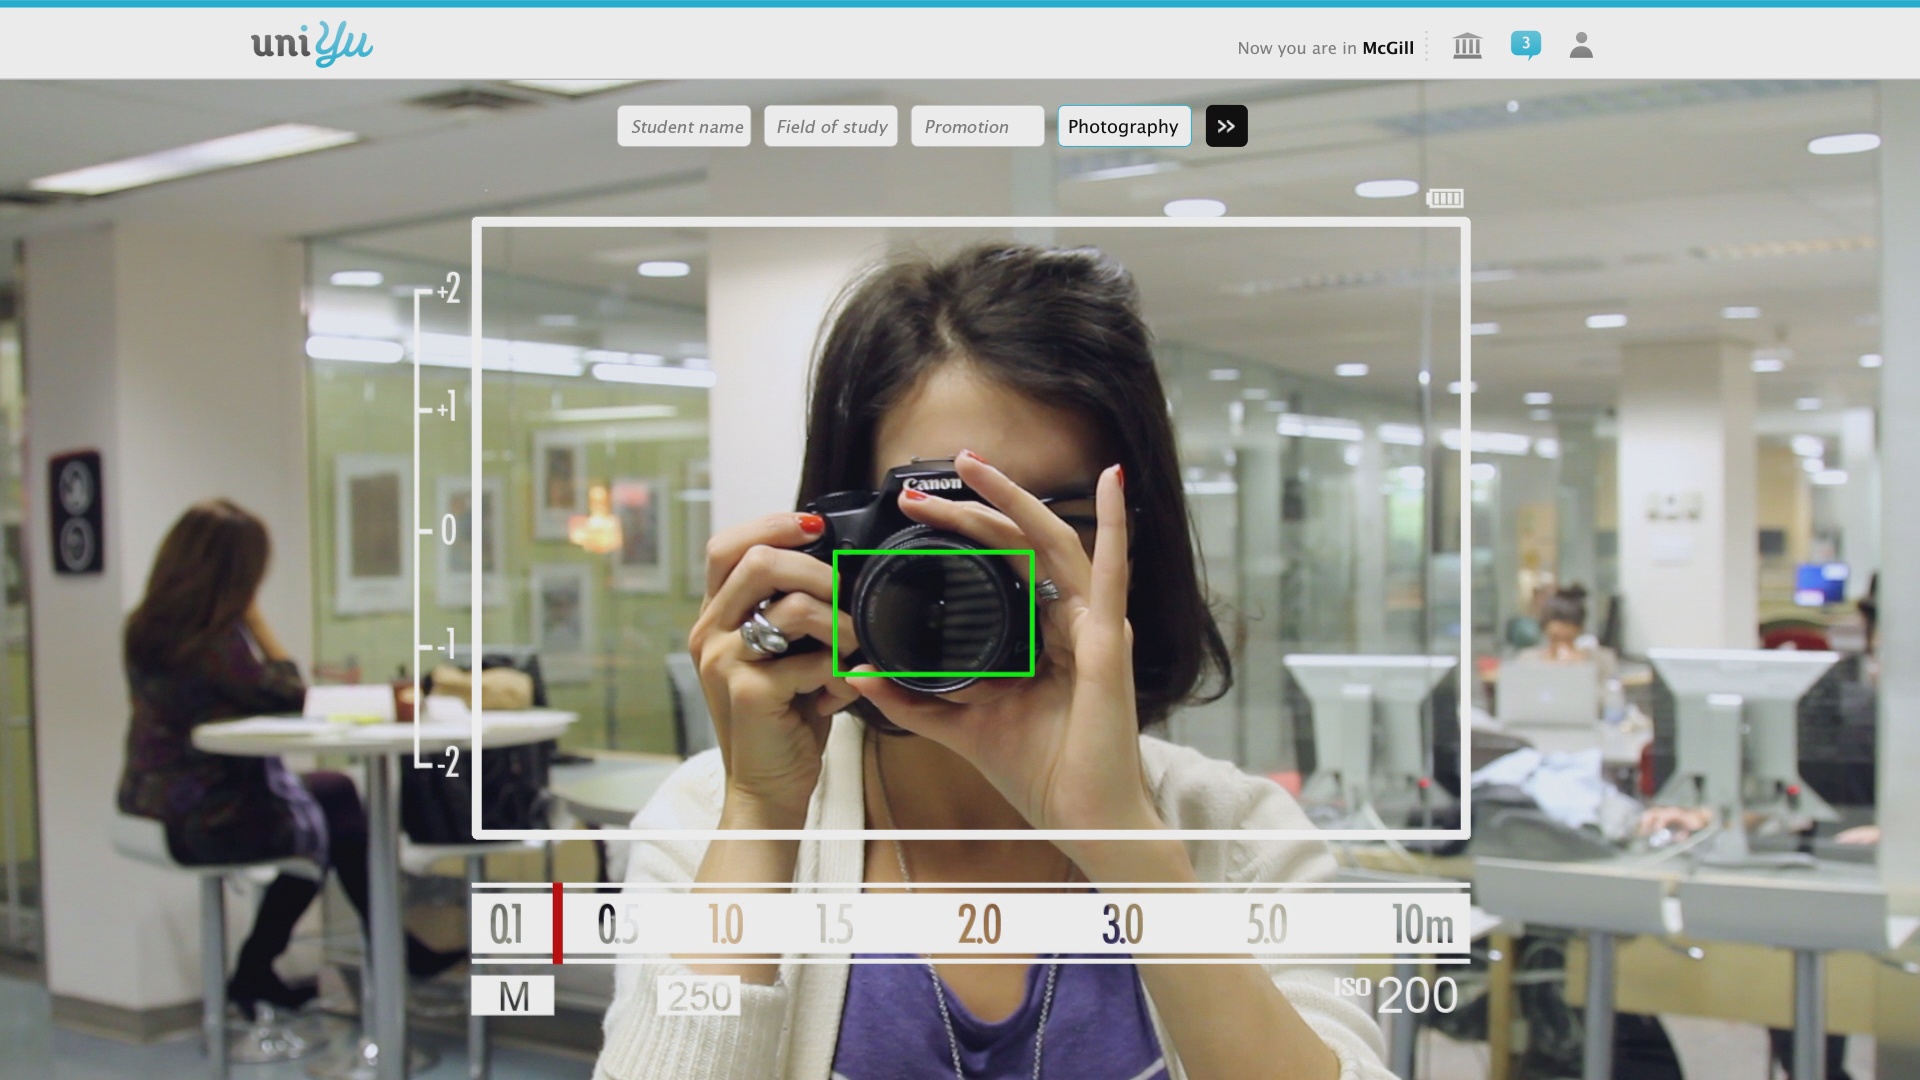This screenshot has width=1920, height=1080.
Task: Click 0 on the exposure scale
Action: [449, 530]
